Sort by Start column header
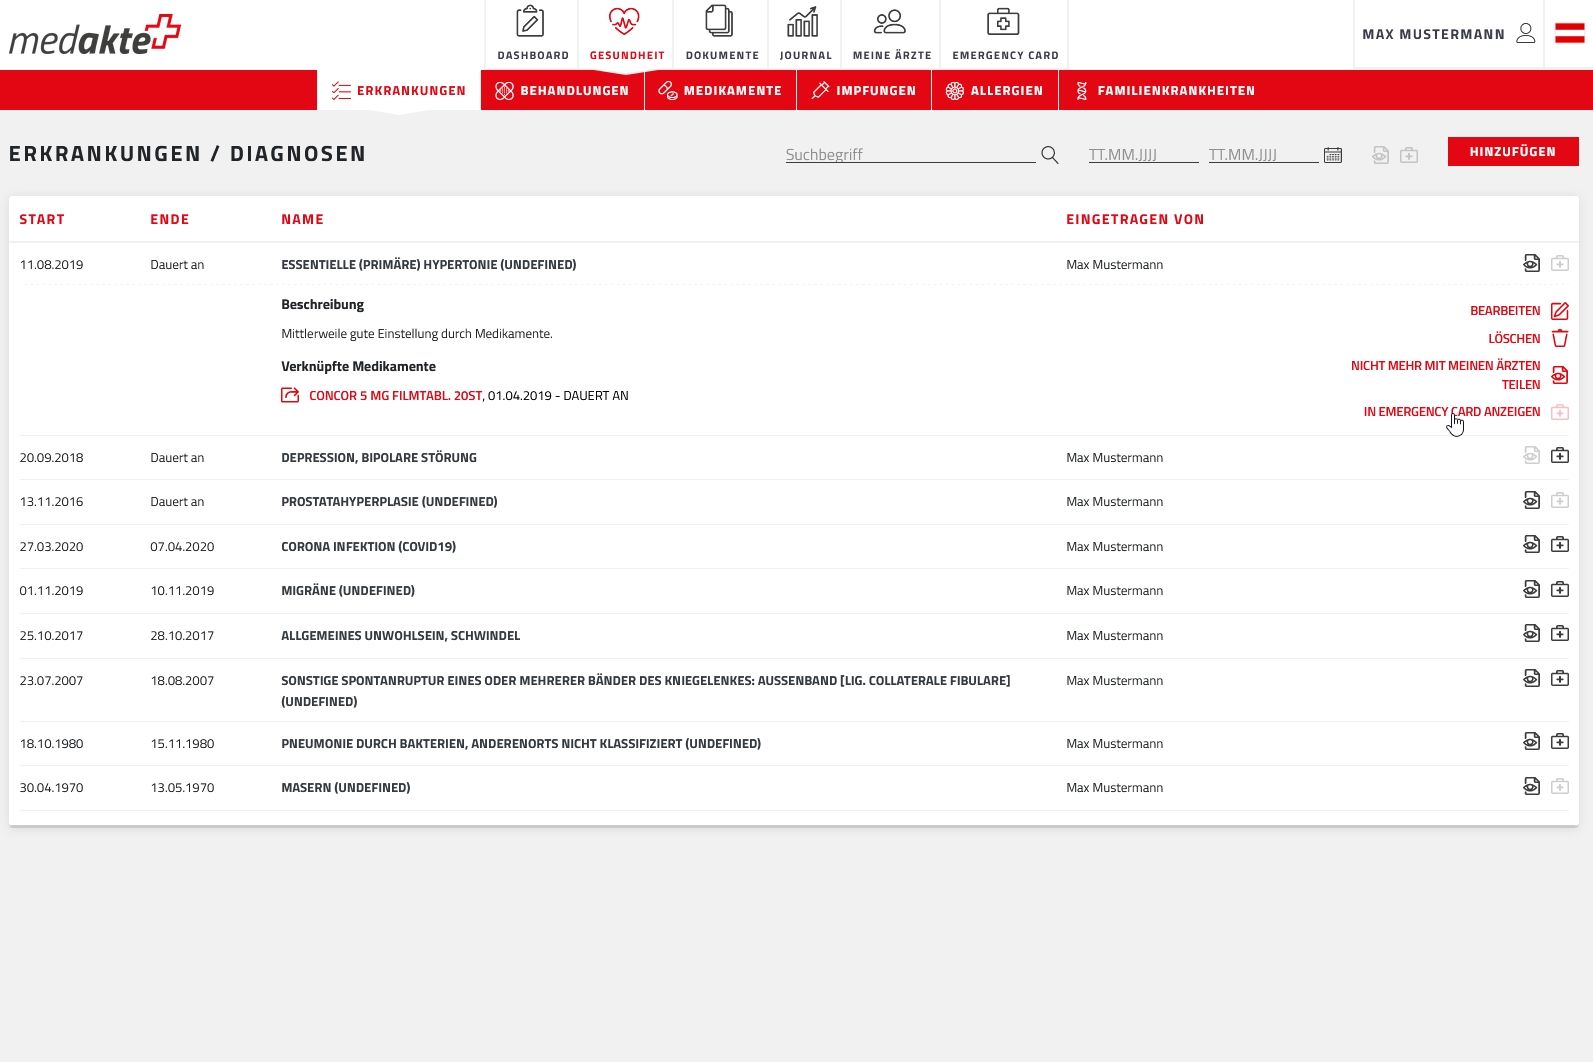 (42, 219)
